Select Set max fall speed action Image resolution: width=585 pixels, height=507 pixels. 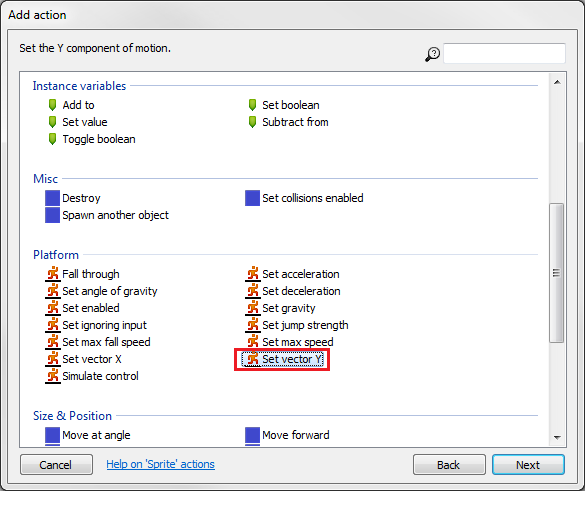tap(98, 342)
